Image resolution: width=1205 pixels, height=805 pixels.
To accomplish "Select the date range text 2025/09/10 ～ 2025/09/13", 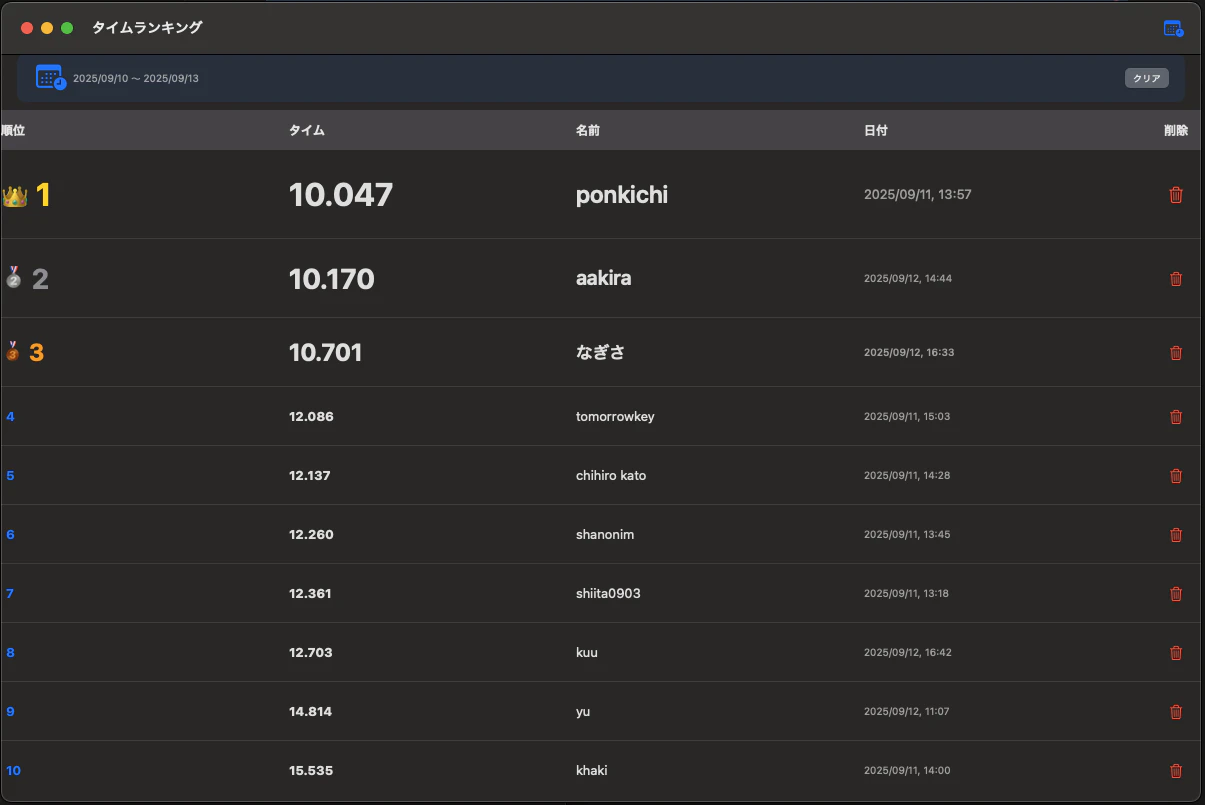I will click(x=136, y=78).
